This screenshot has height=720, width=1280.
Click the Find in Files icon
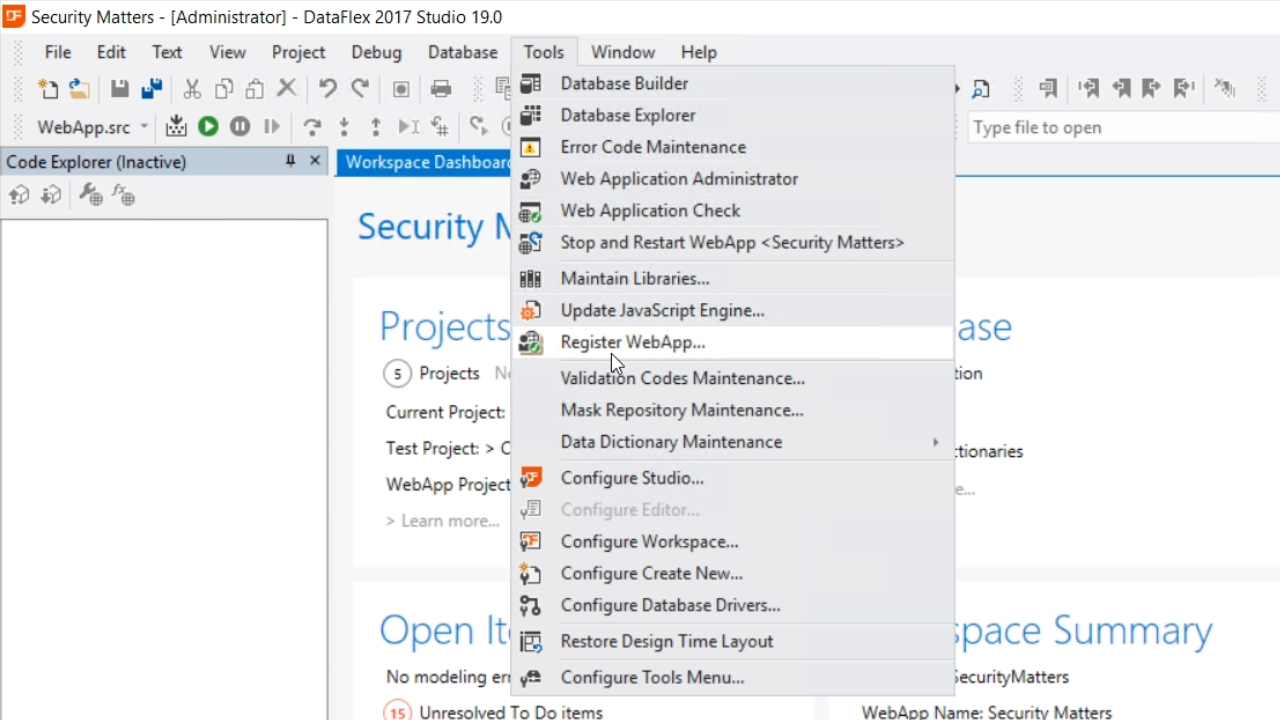click(x=981, y=89)
